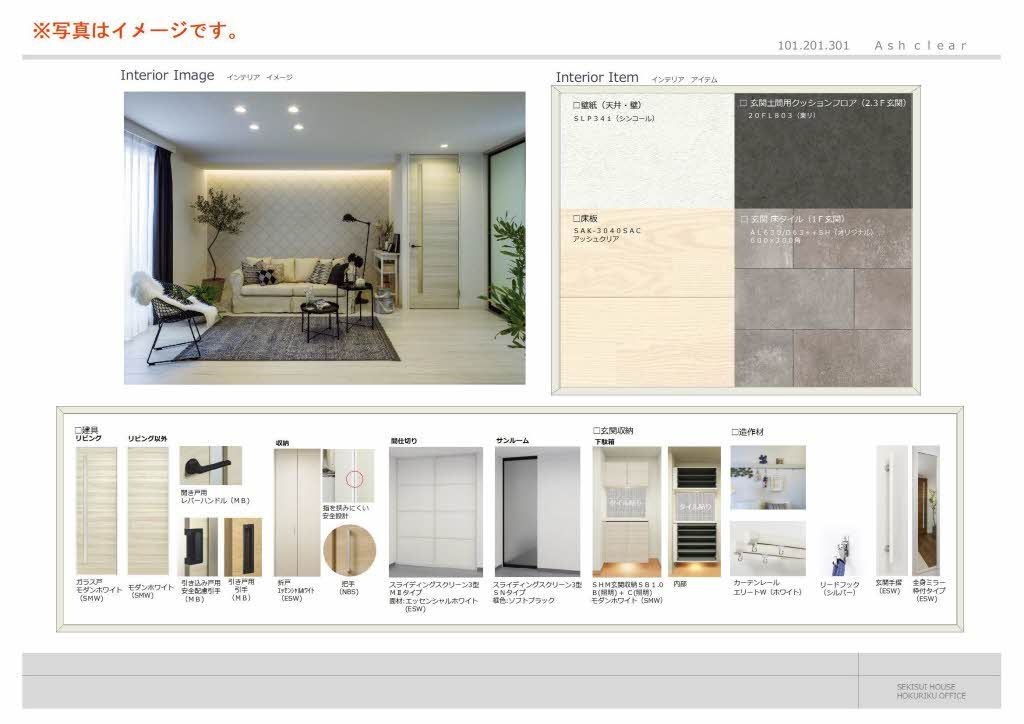1024x724 pixels.
Task: Select the black sliding door pull thumbnail
Action: (x=243, y=546)
